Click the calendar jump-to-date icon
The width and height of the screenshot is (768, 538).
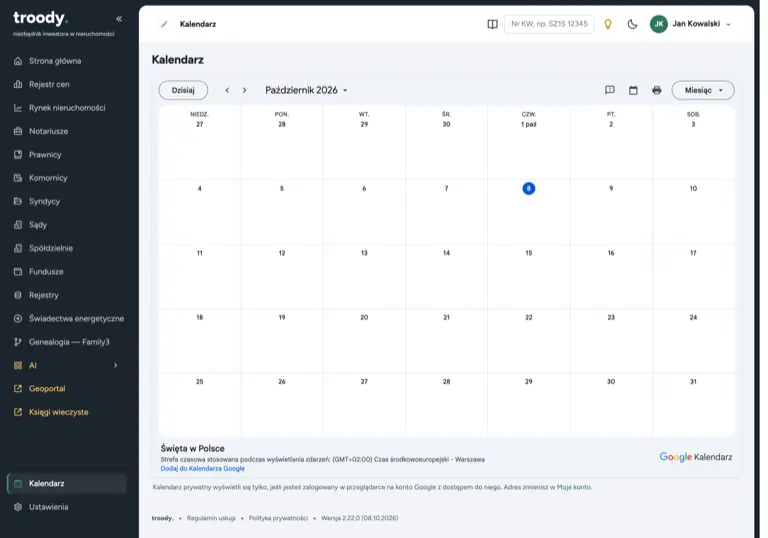tap(633, 90)
